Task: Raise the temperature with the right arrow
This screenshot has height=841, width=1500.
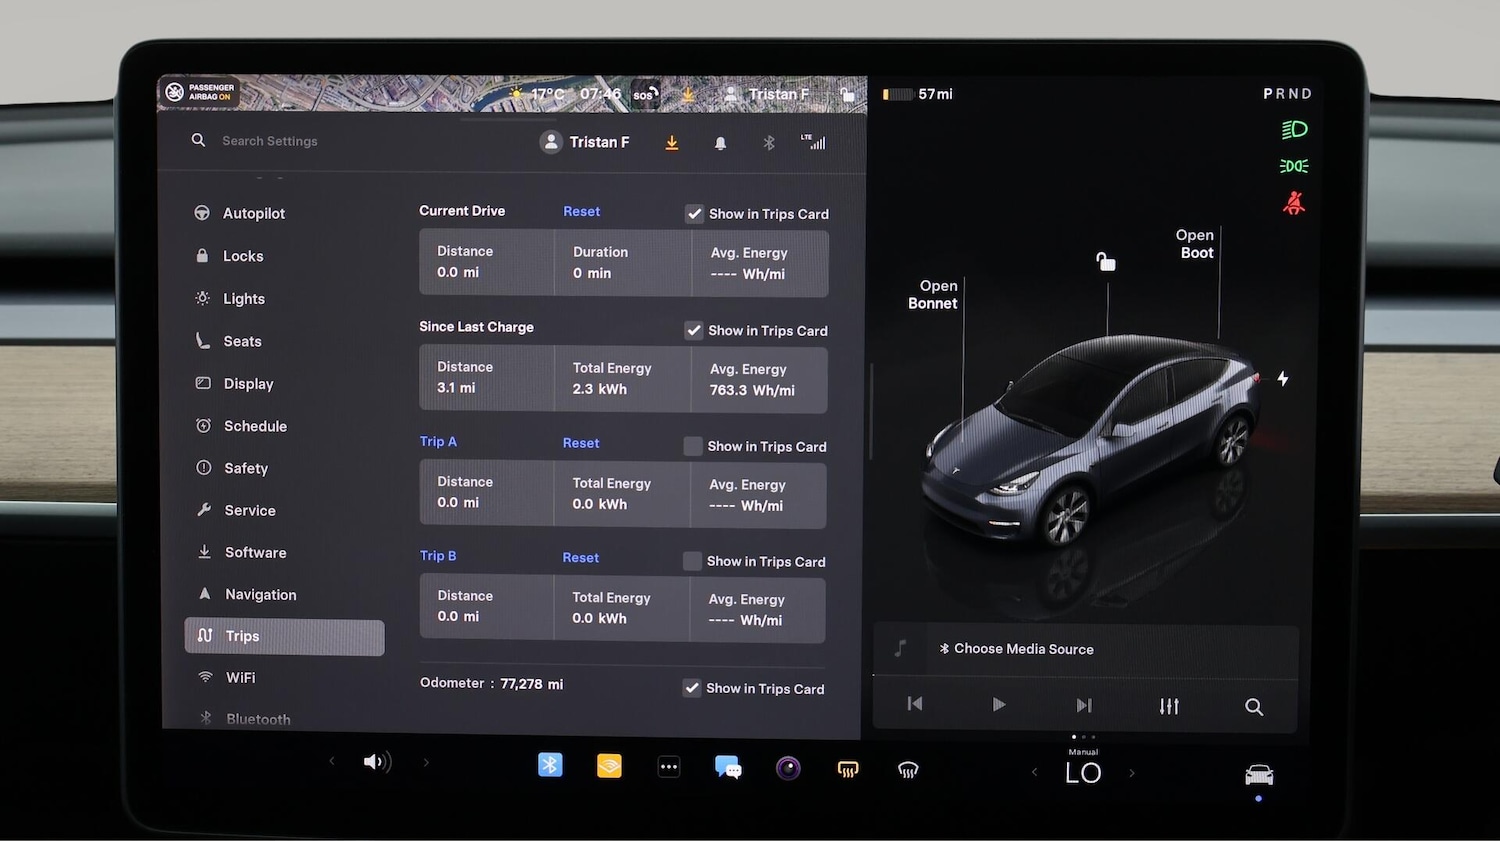Action: point(1132,772)
